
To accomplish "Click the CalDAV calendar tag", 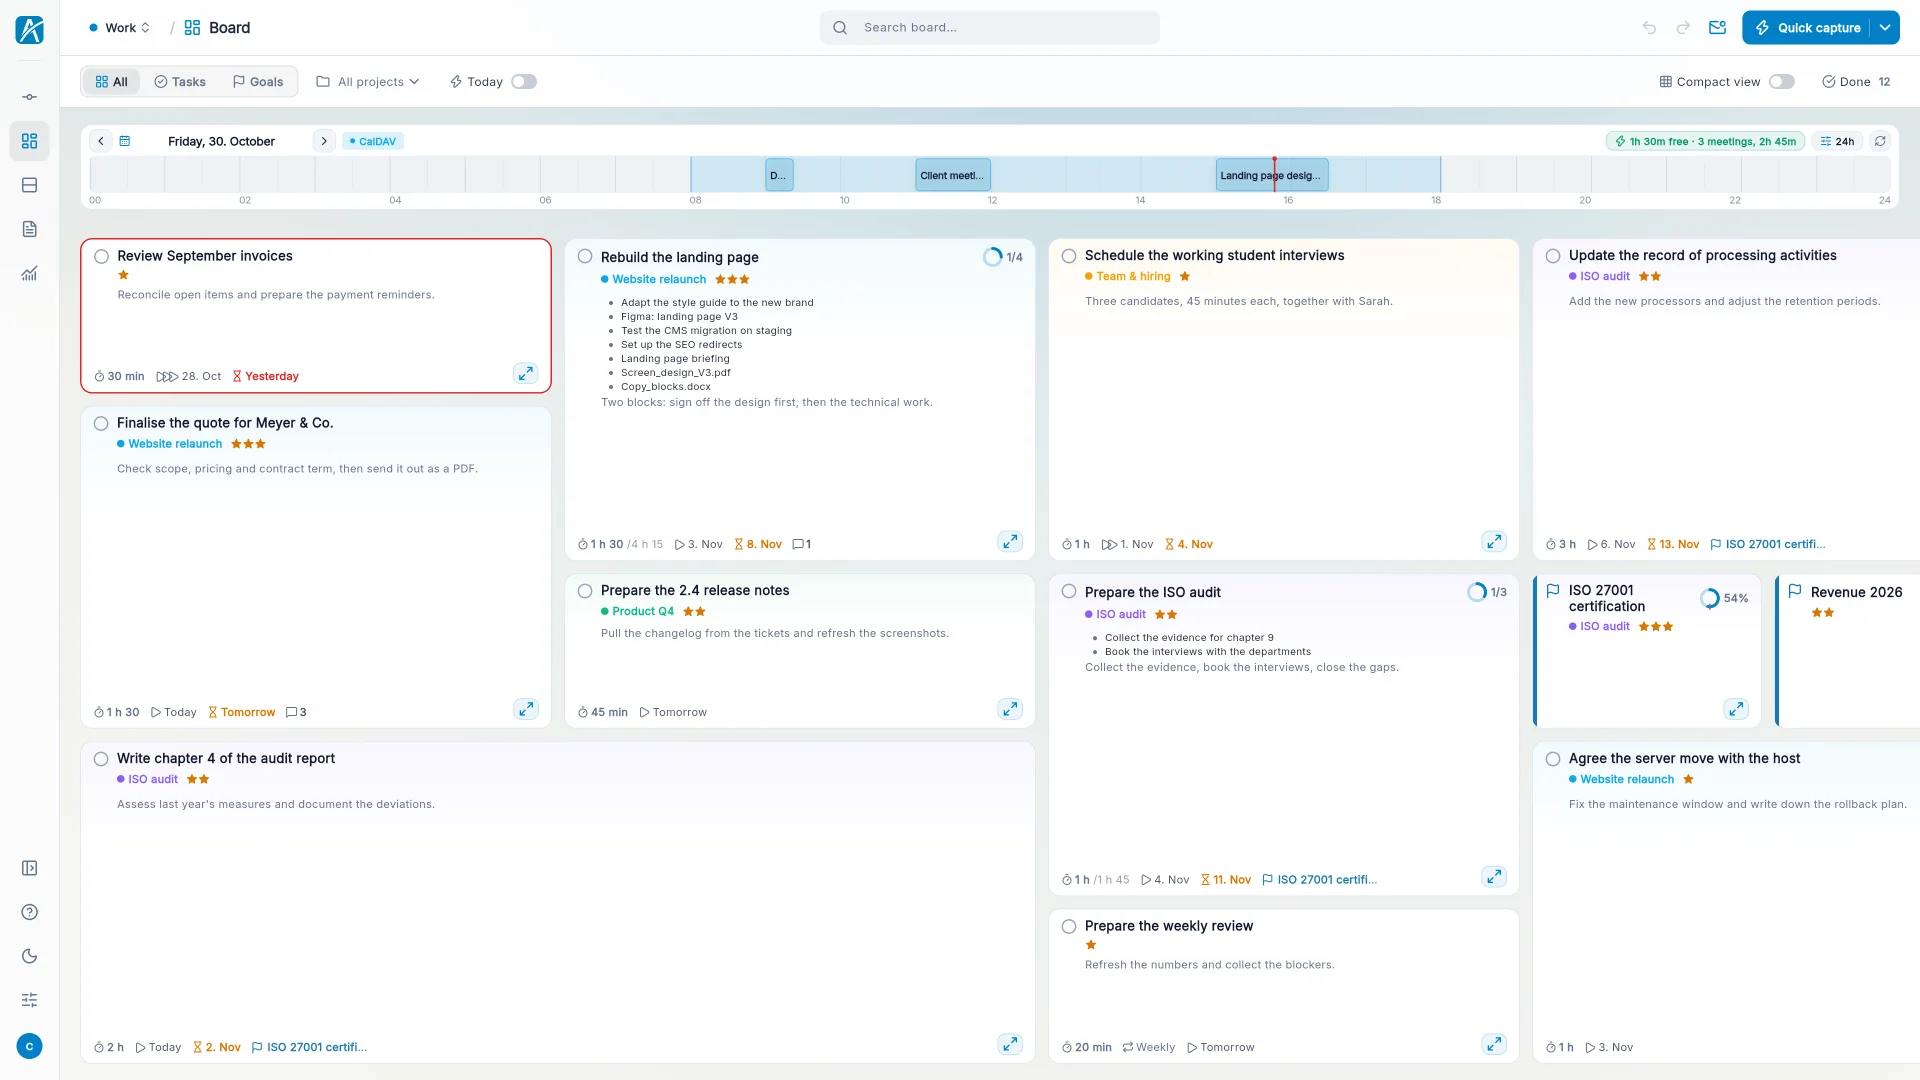I will (x=373, y=141).
